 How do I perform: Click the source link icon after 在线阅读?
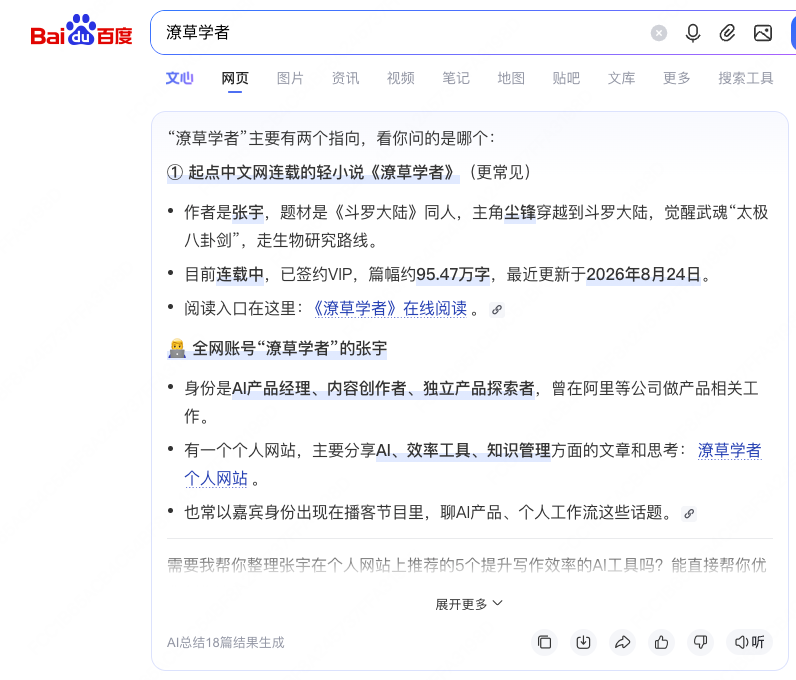[497, 309]
